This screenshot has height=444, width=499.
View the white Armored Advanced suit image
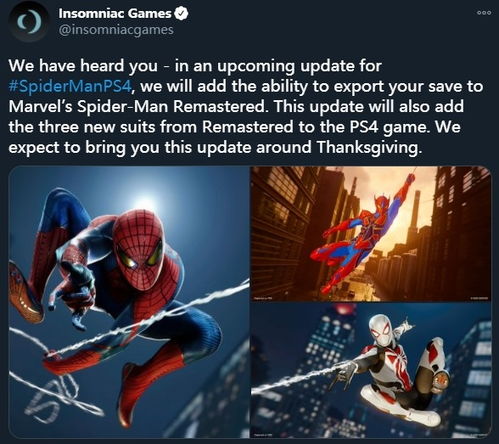[371, 371]
